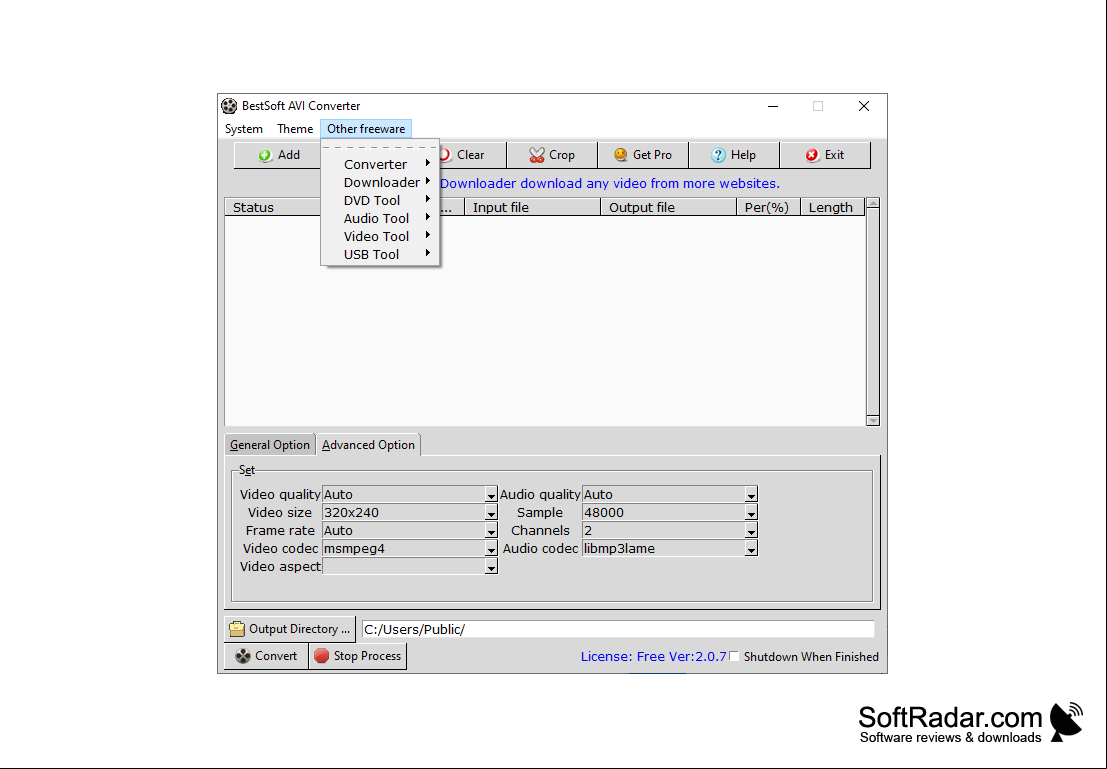Open the Theme menu

pos(295,129)
